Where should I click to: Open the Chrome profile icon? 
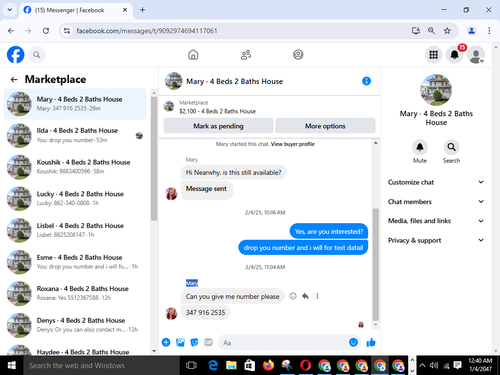click(x=471, y=31)
